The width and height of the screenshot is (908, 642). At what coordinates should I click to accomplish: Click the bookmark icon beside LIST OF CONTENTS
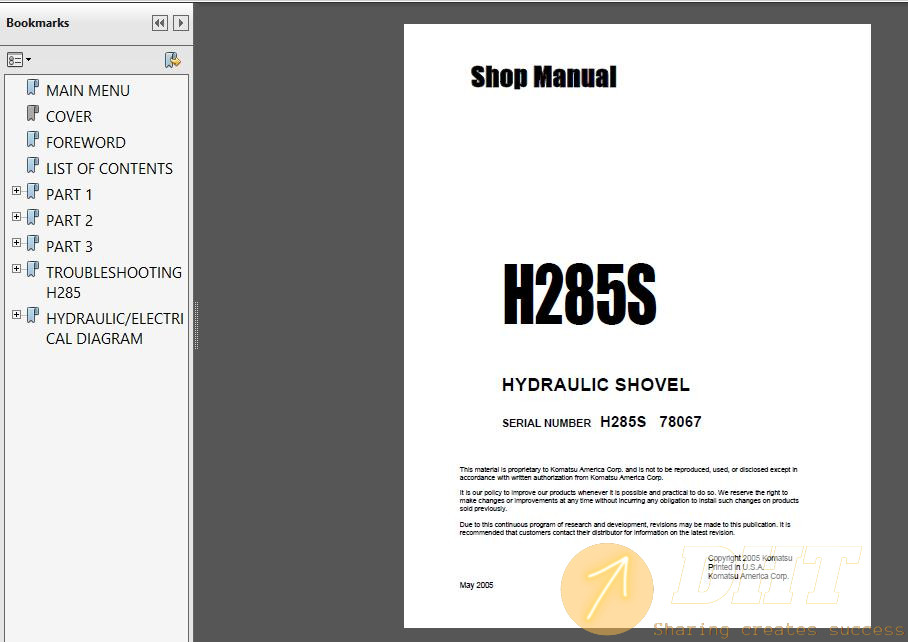coord(33,166)
